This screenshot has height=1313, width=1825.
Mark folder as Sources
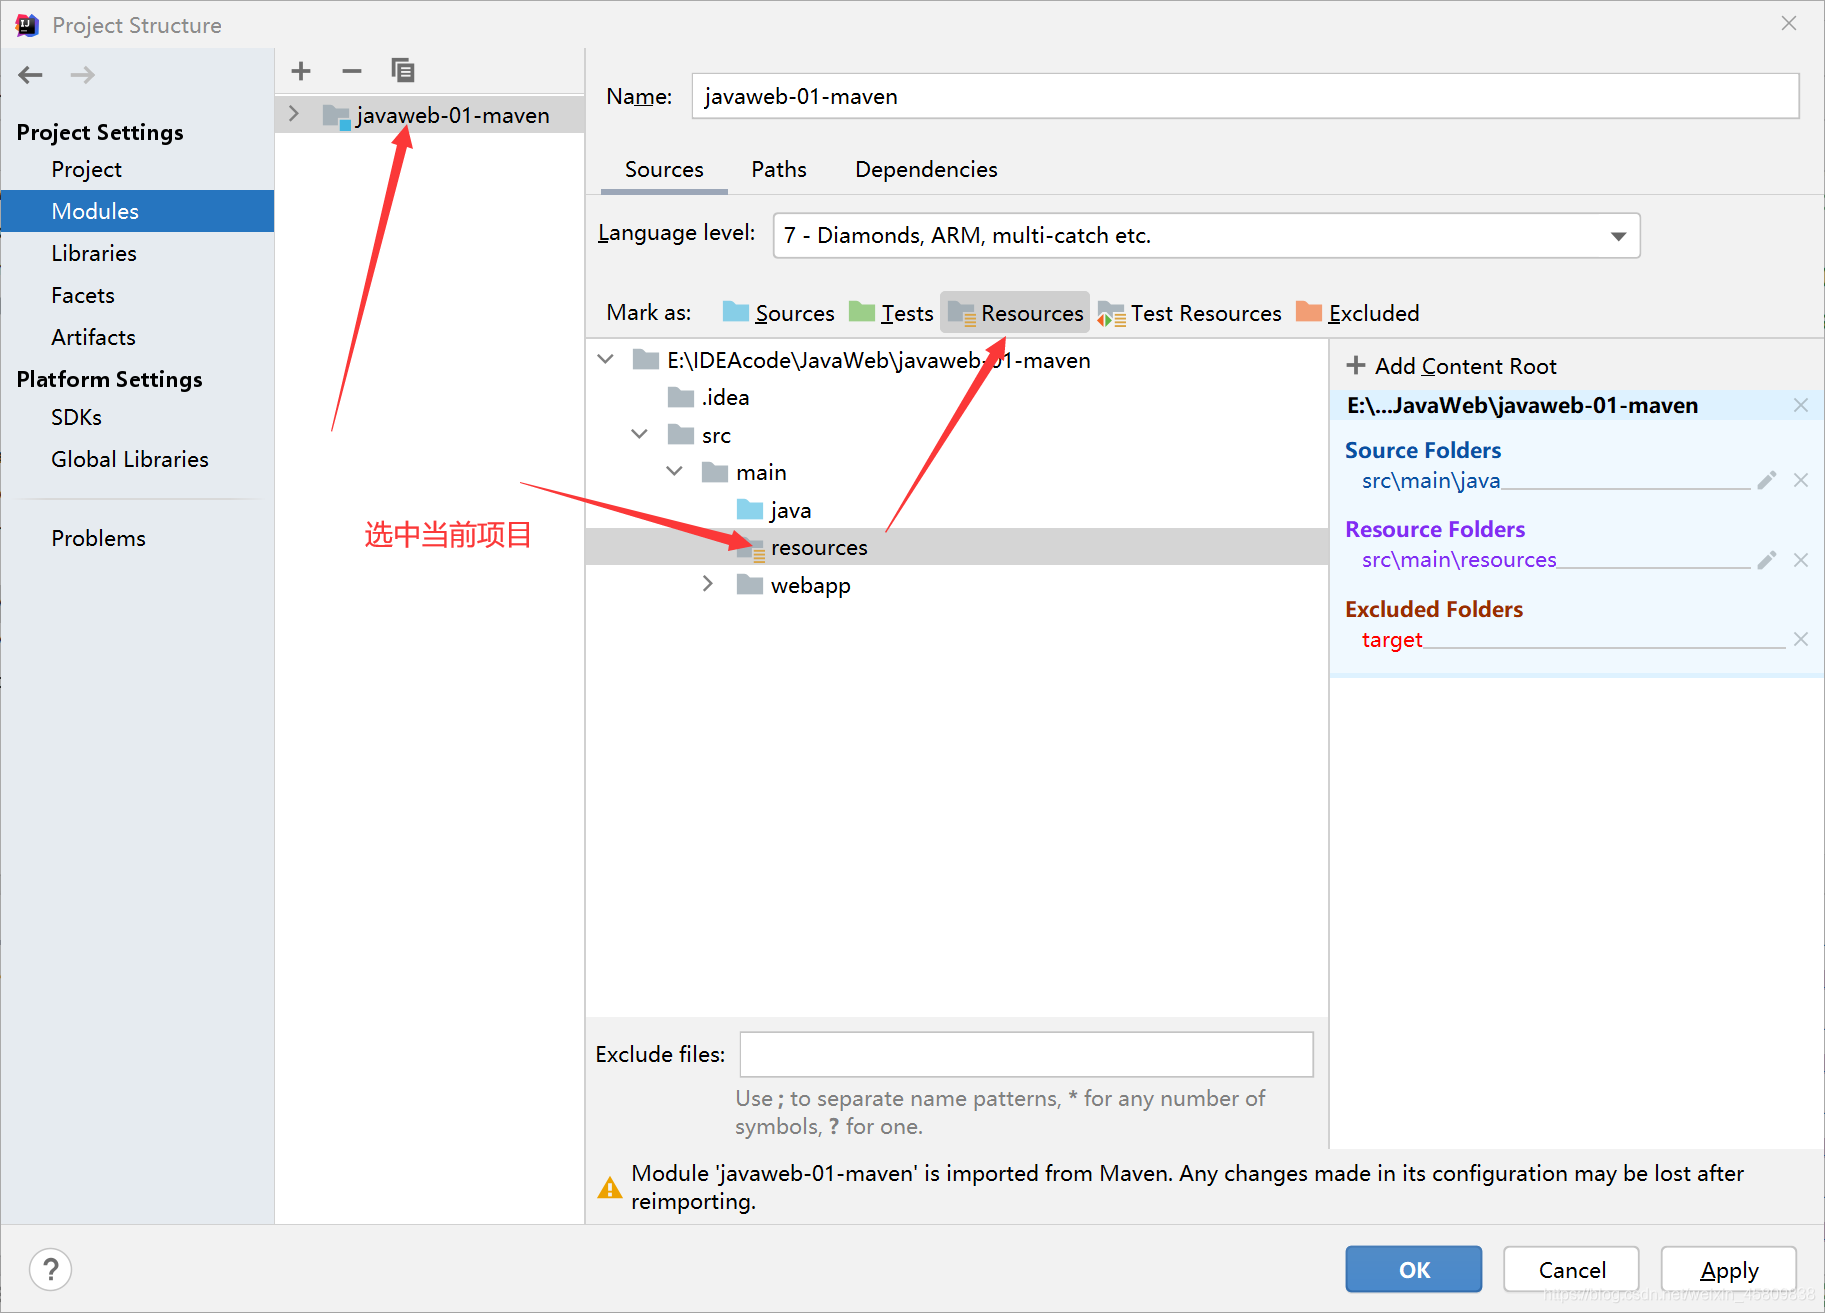point(778,313)
